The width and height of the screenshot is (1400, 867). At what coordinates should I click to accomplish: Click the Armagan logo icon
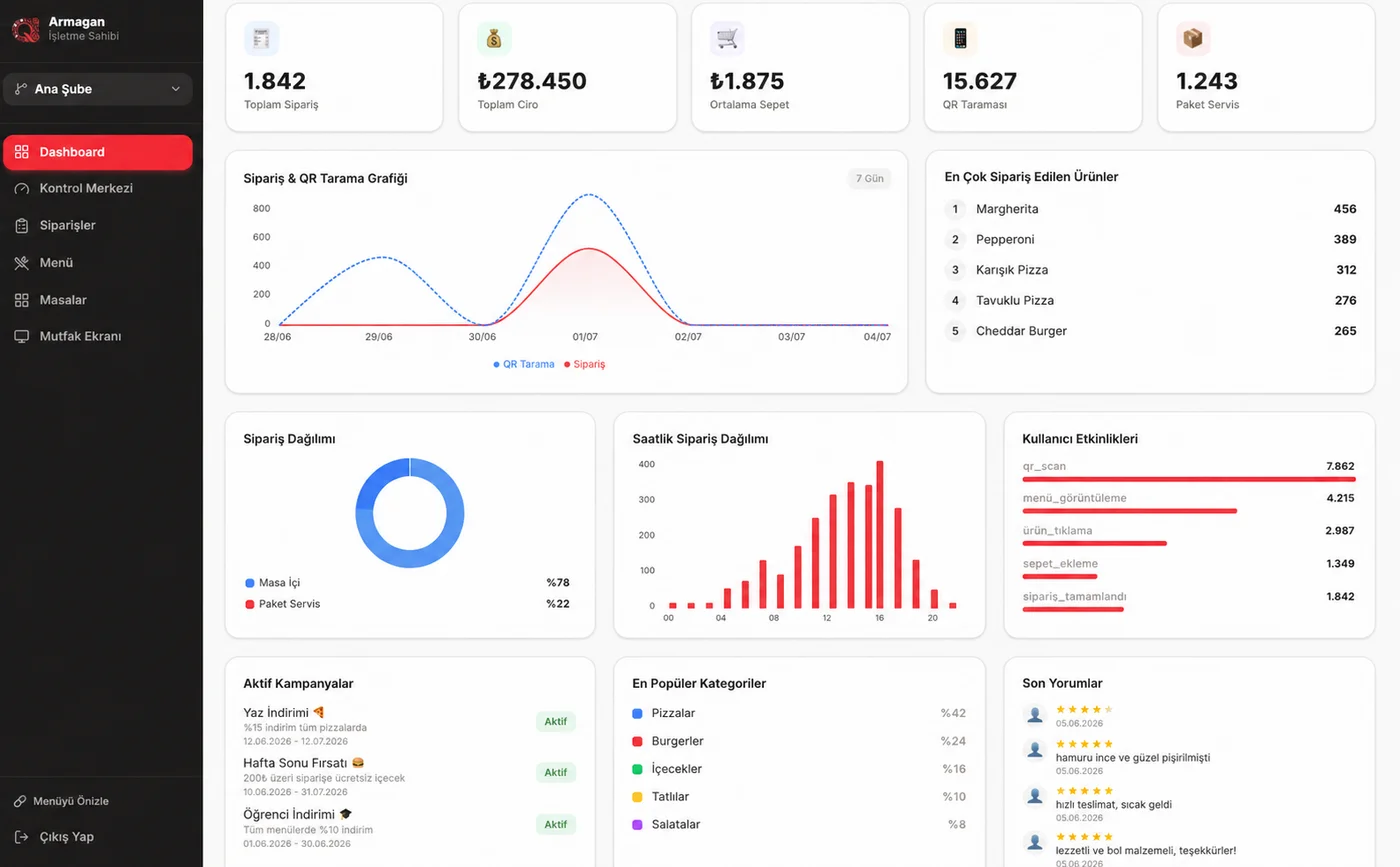point(25,29)
